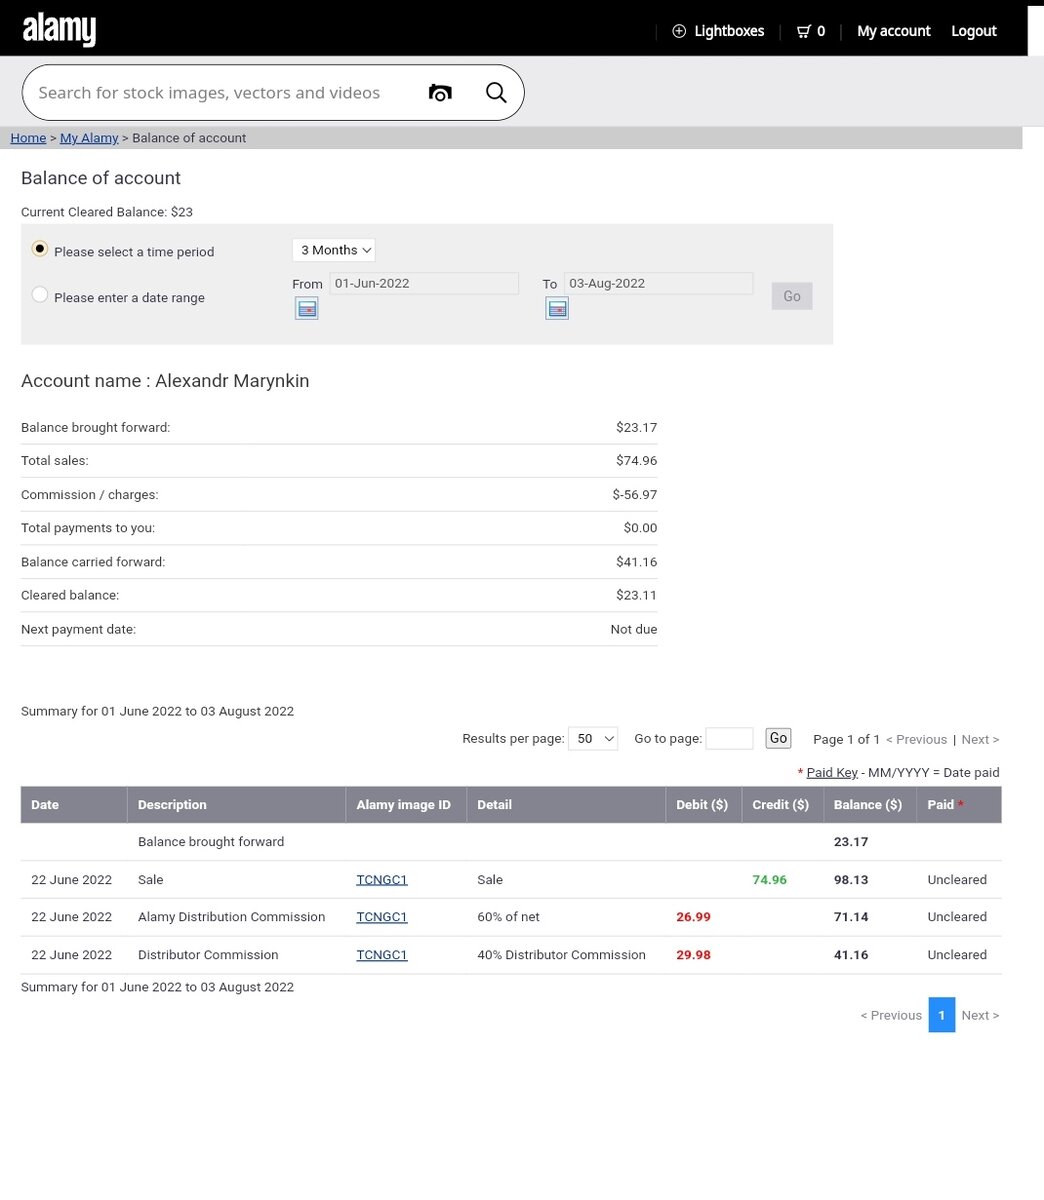Click the Date column header
The height and width of the screenshot is (1200, 1044).
tap(74, 805)
